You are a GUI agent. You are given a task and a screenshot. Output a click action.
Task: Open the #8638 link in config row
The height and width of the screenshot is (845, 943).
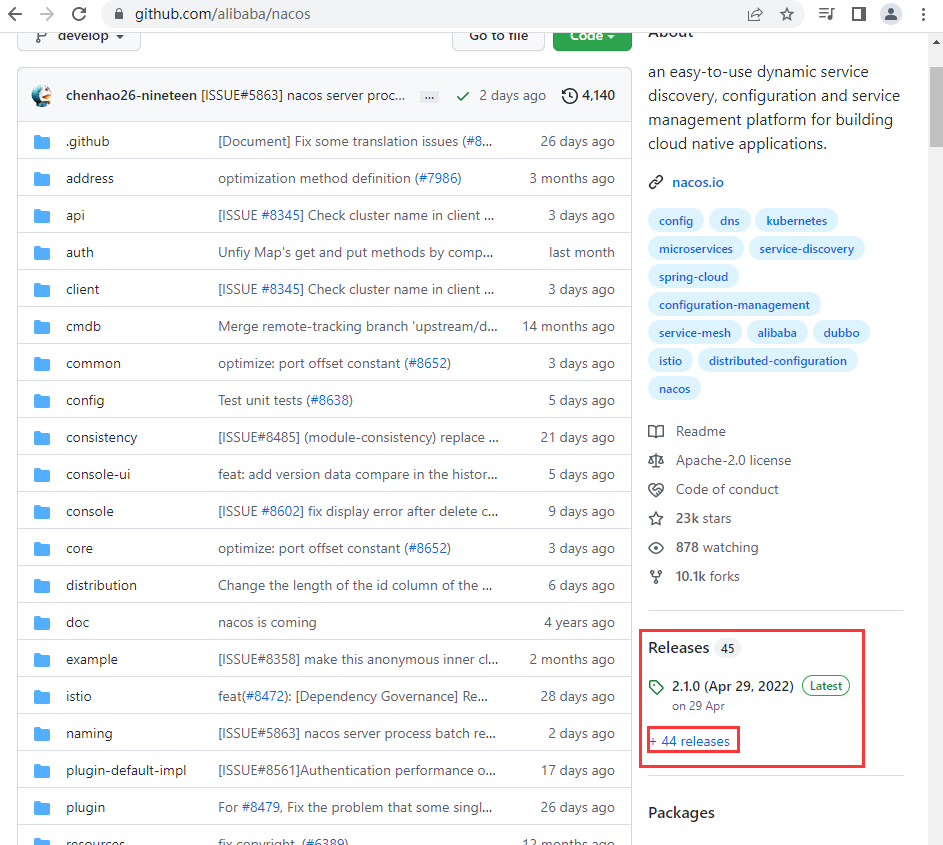click(x=330, y=401)
